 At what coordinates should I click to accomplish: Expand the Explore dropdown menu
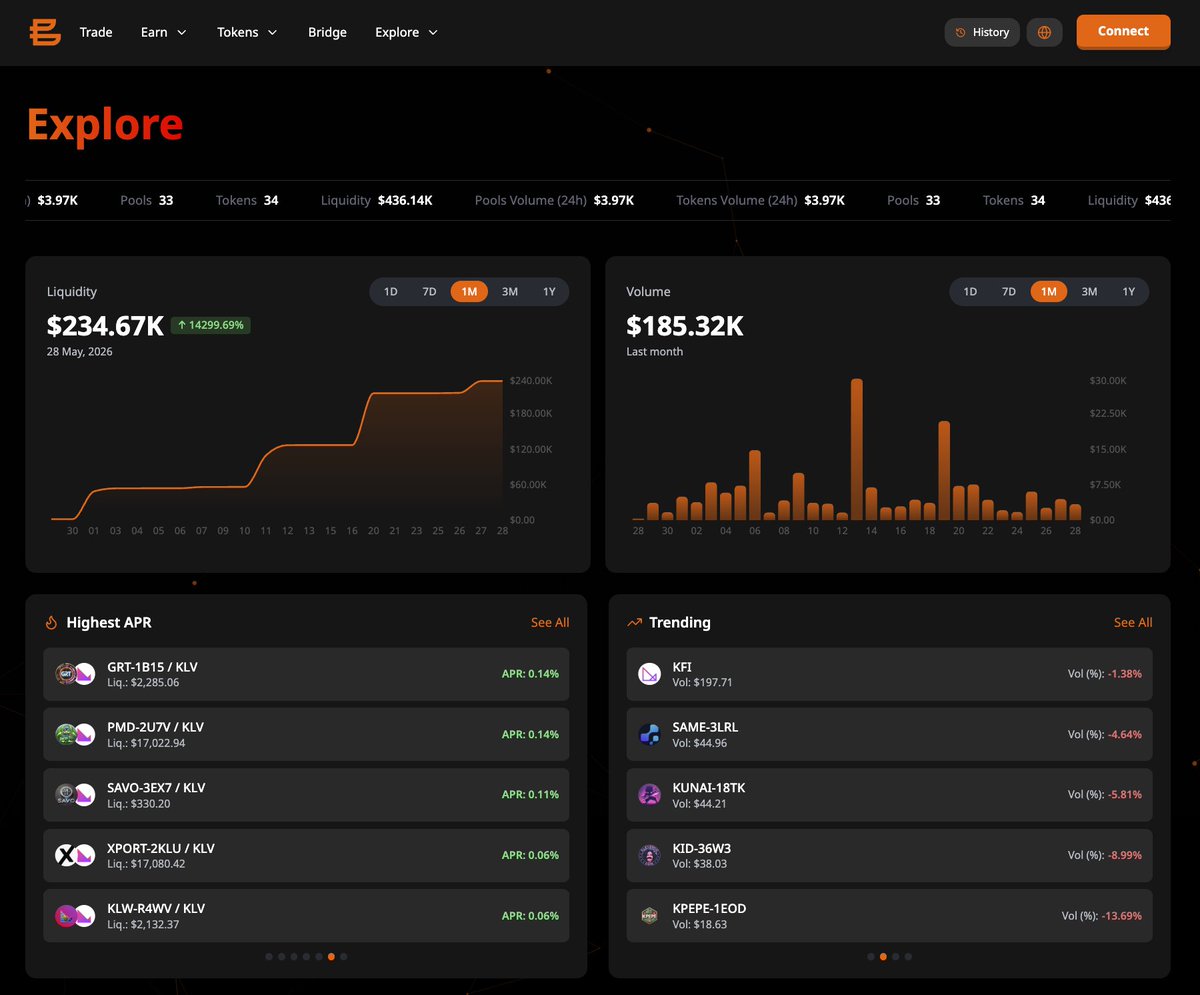coord(407,32)
